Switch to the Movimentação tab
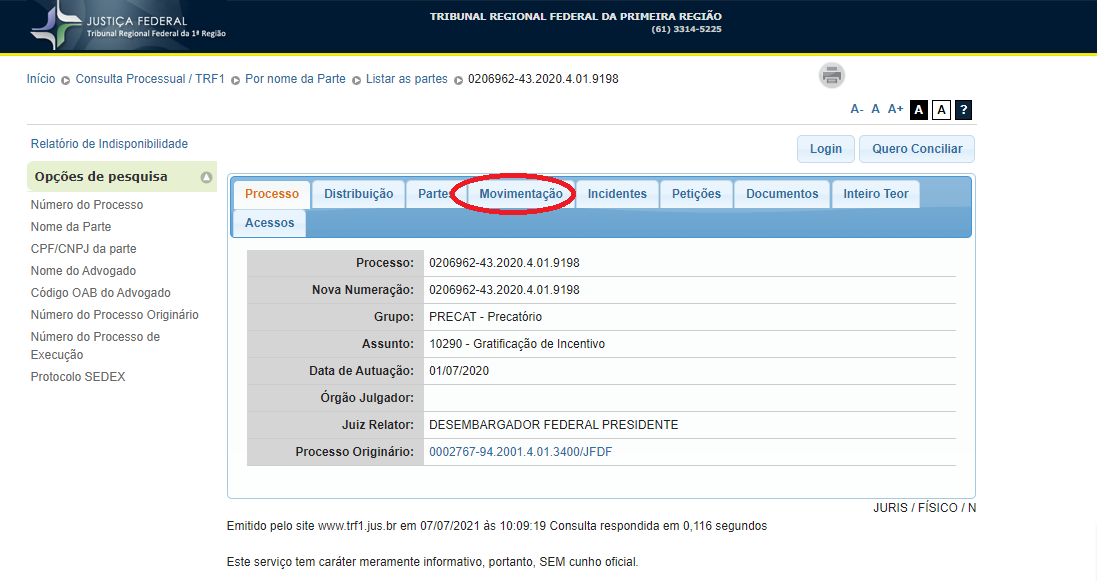The image size is (1097, 582). click(x=520, y=194)
